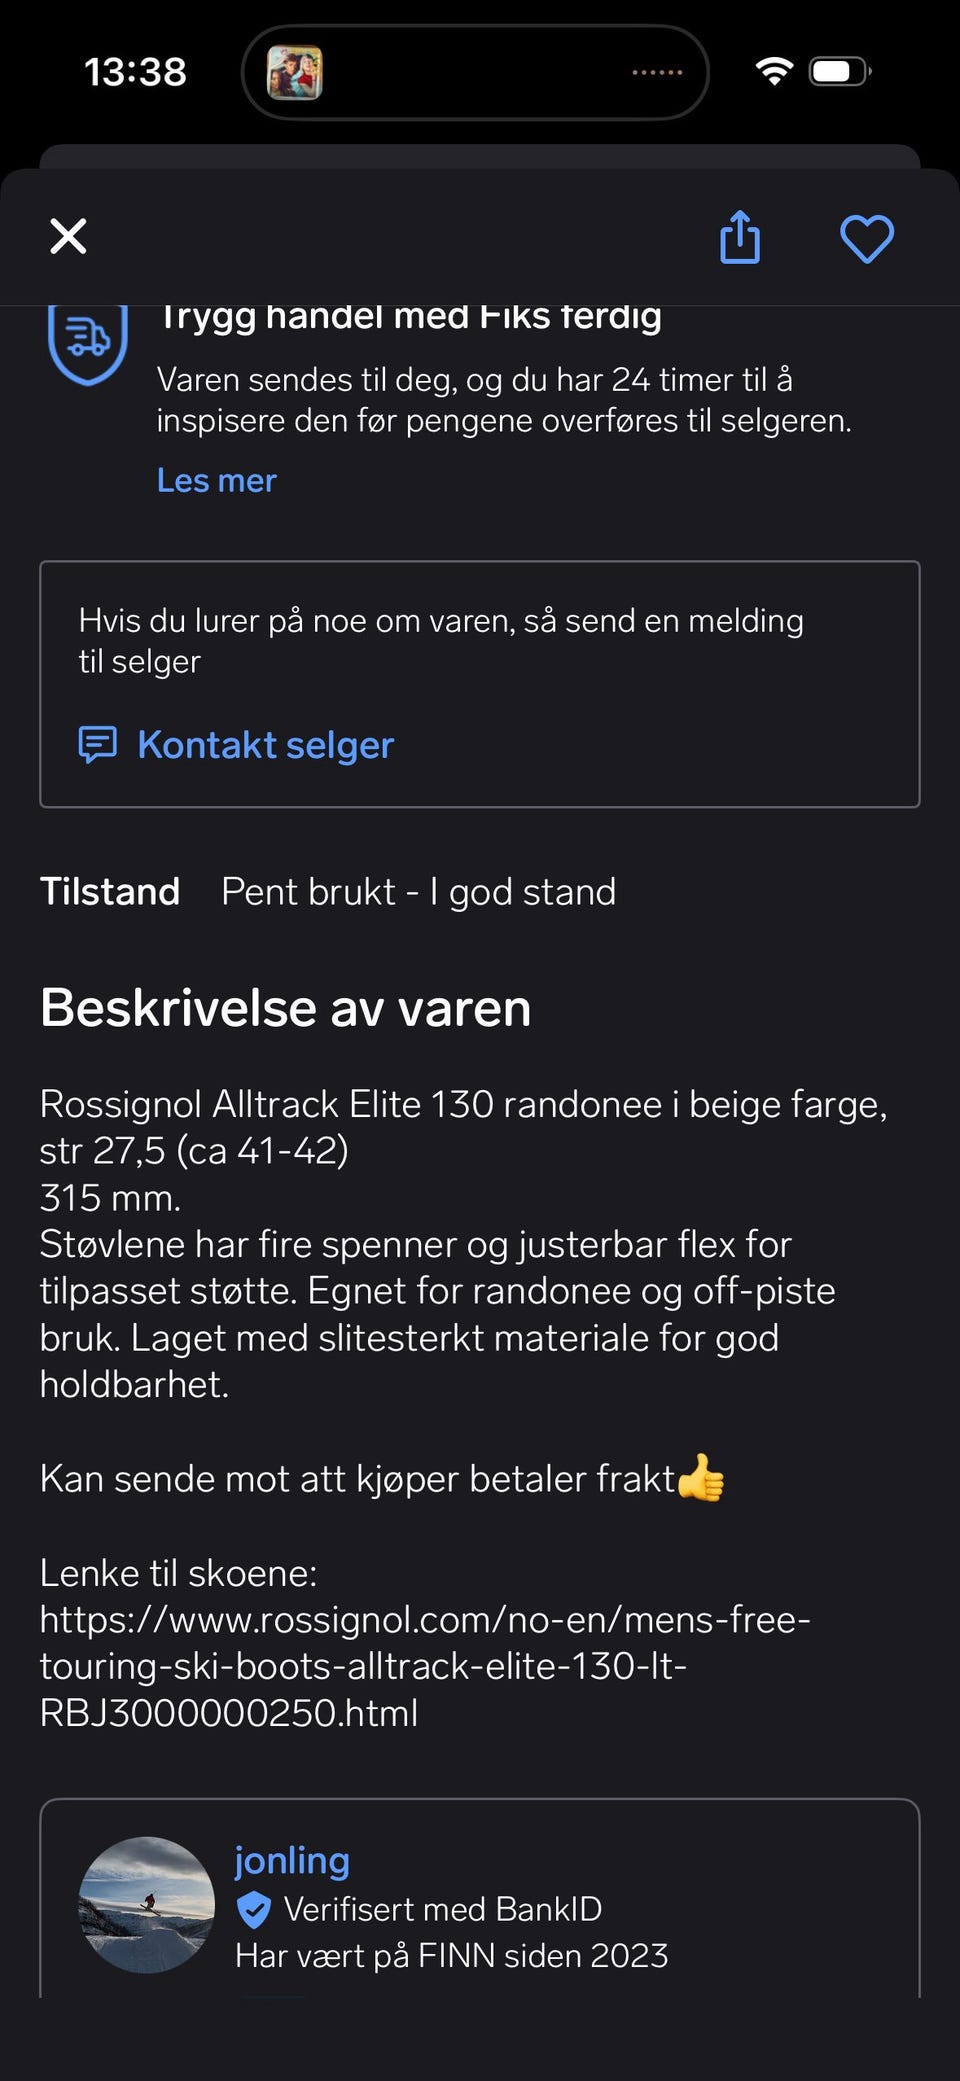Screen dimensions: 960x2081
Task: Open the Les mer link
Action: (x=216, y=480)
